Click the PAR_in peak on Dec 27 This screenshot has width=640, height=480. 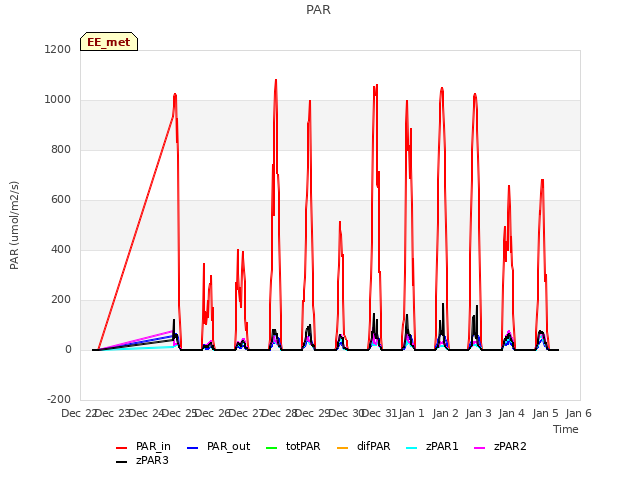coord(276,80)
